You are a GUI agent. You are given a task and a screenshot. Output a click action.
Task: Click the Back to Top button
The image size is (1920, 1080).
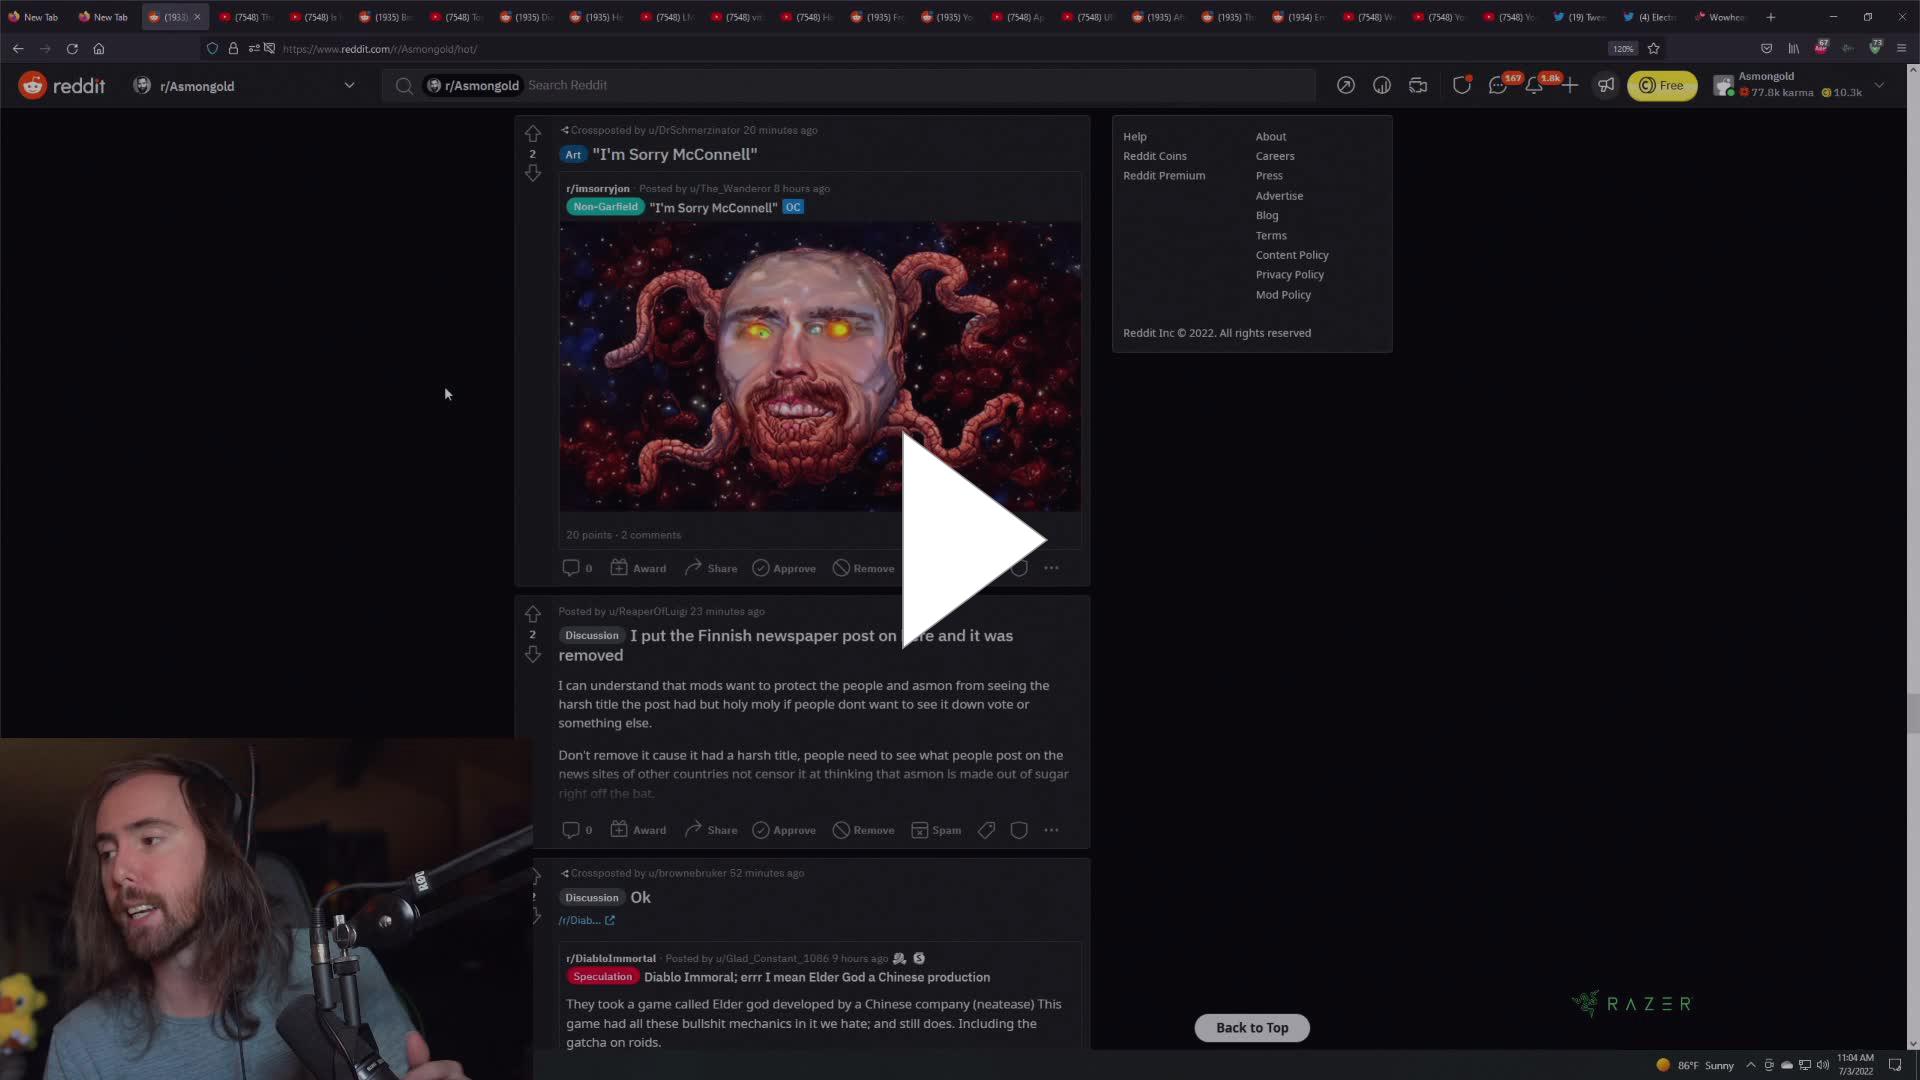[1251, 1027]
